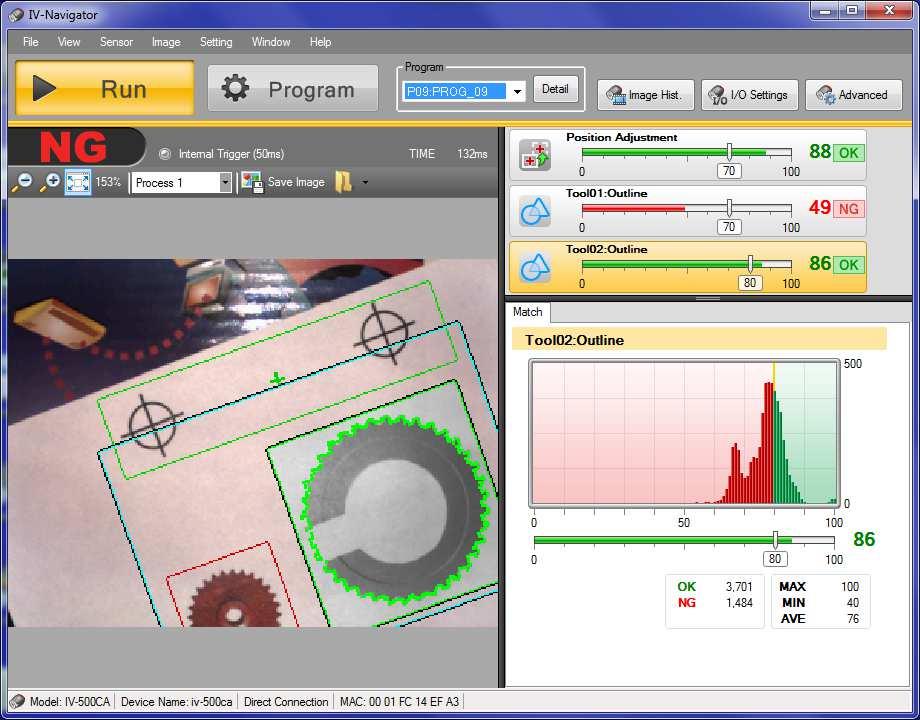
Task: Click the camera inspection image
Action: [253, 443]
